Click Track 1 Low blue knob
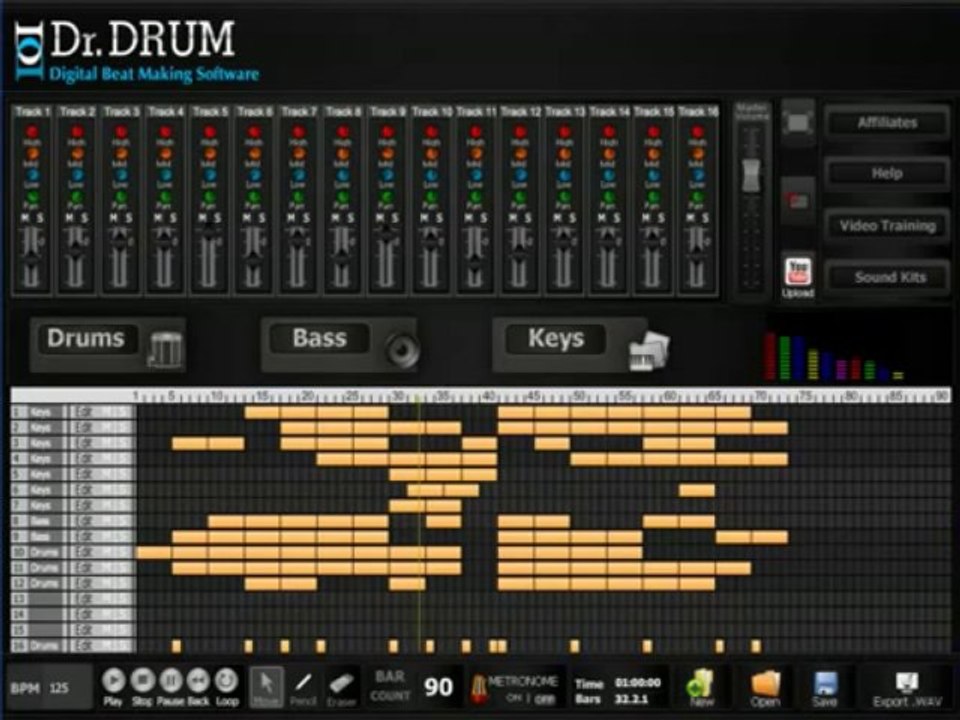The height and width of the screenshot is (720, 960). click(32, 175)
